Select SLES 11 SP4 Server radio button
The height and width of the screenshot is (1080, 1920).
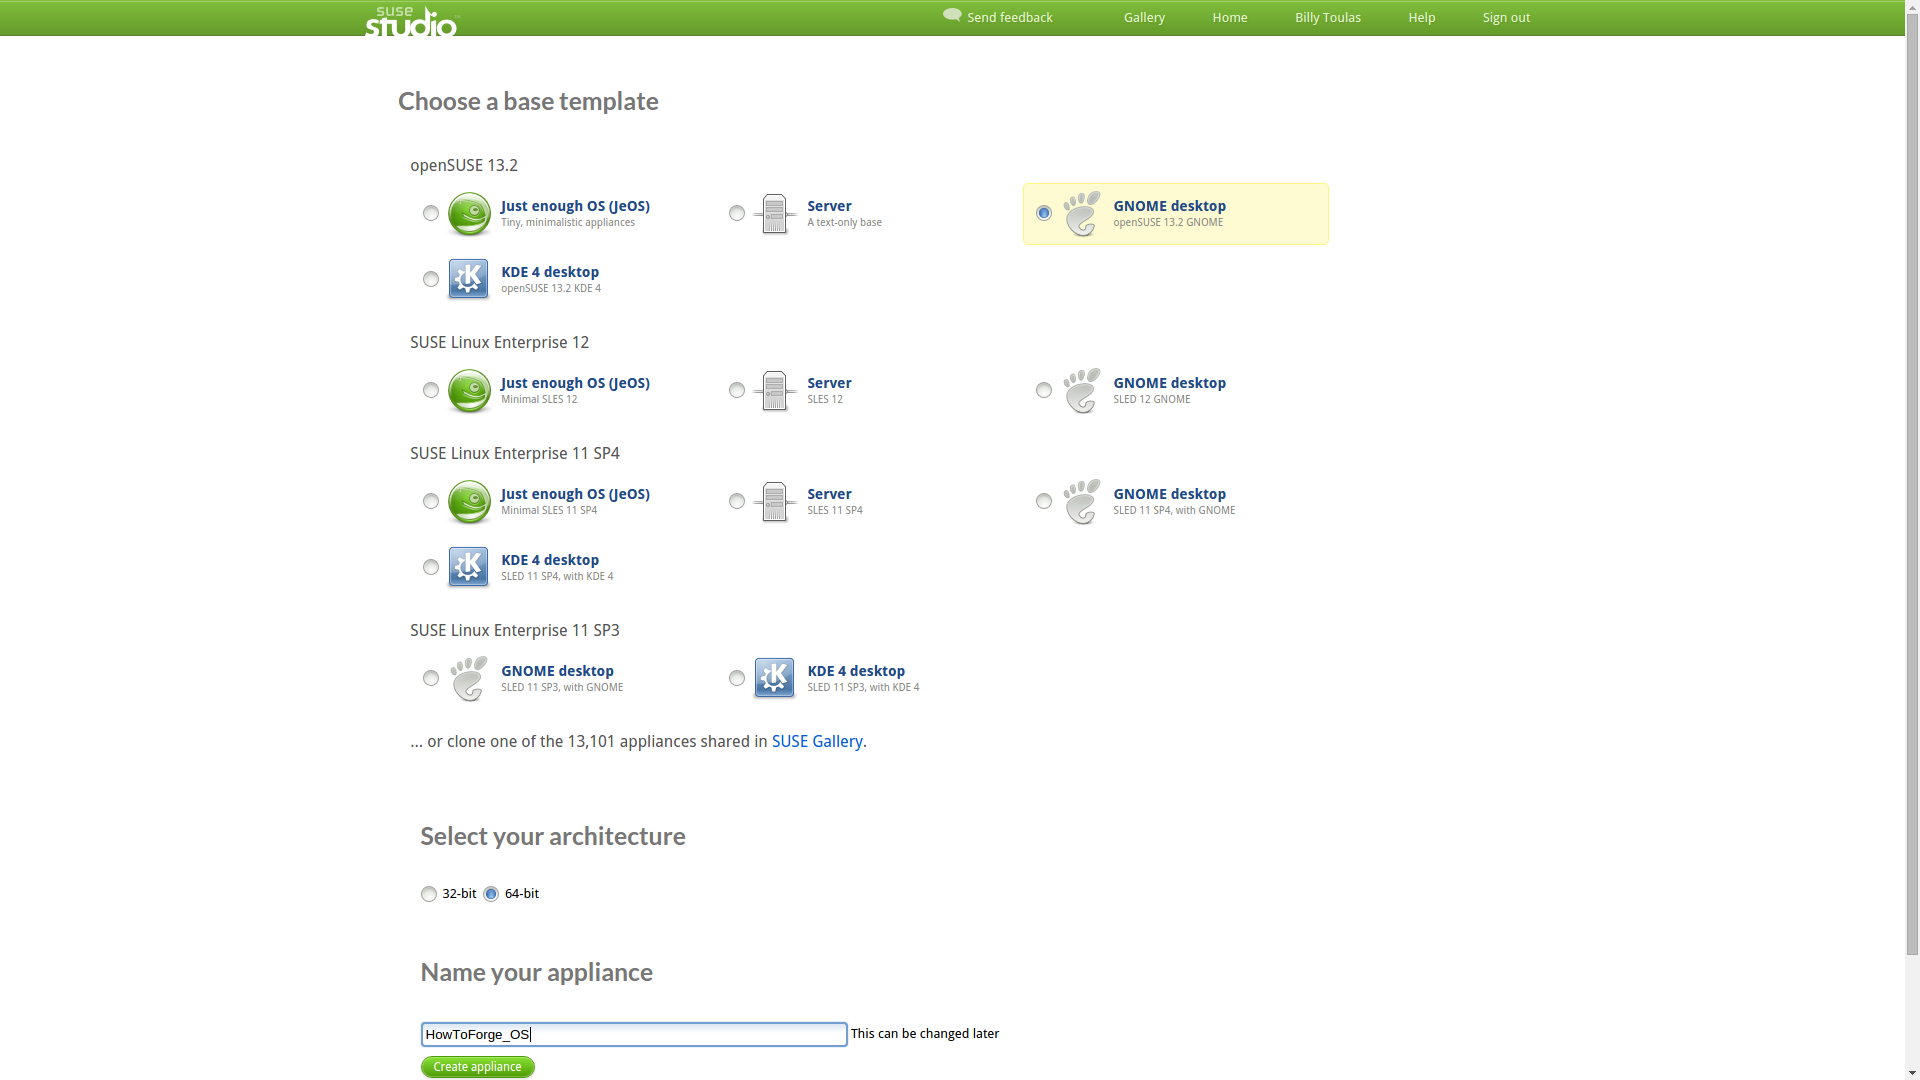[x=737, y=501]
